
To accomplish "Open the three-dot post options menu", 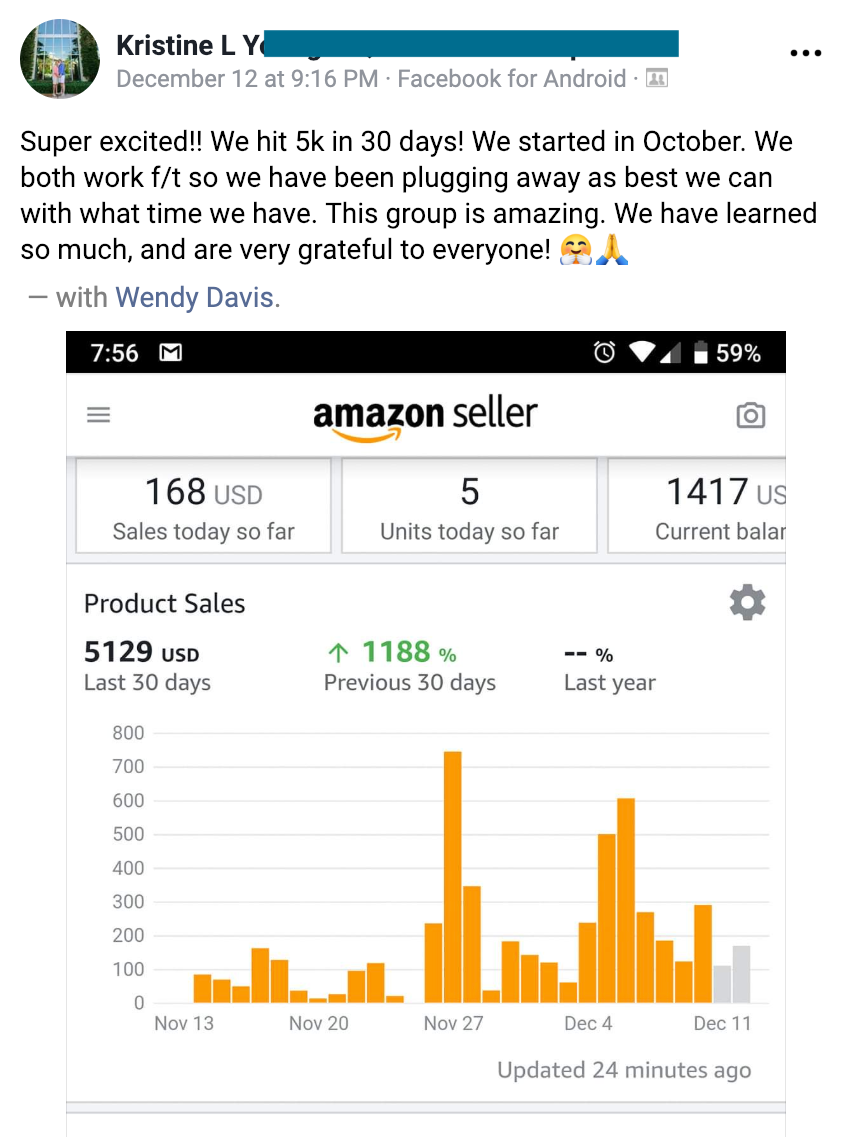I will point(806,53).
